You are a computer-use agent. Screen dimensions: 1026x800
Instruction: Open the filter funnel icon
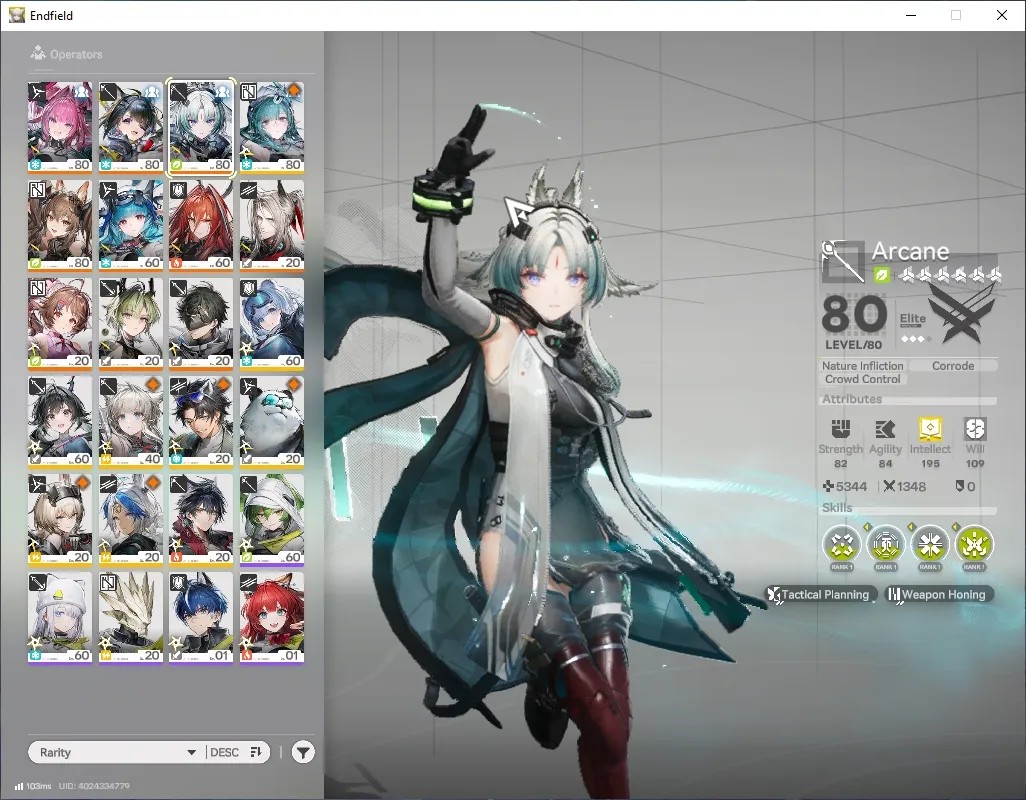tap(303, 752)
